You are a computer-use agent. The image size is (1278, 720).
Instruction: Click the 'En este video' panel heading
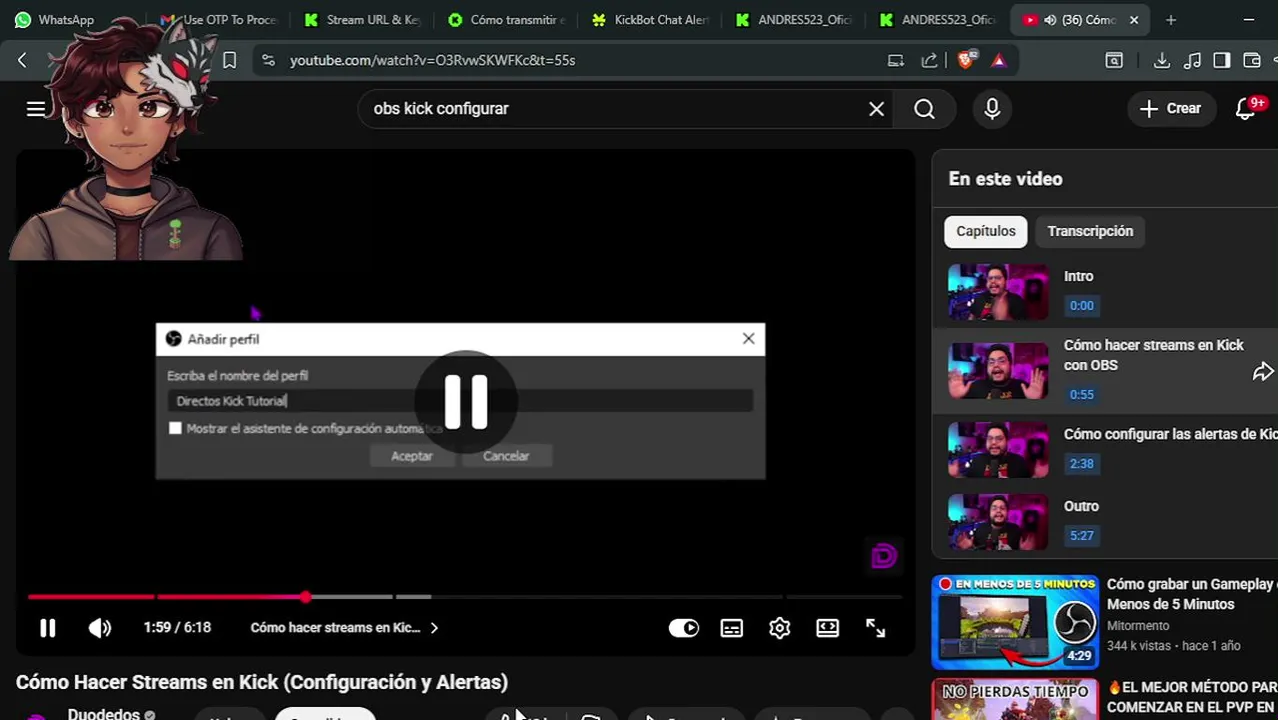click(1005, 179)
